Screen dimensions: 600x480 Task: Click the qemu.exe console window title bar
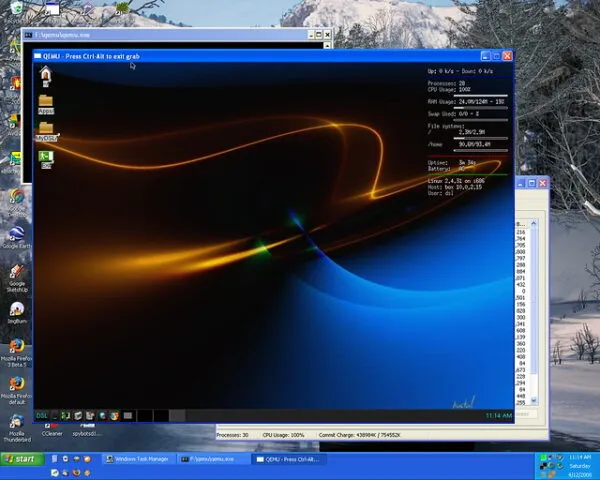point(165,35)
